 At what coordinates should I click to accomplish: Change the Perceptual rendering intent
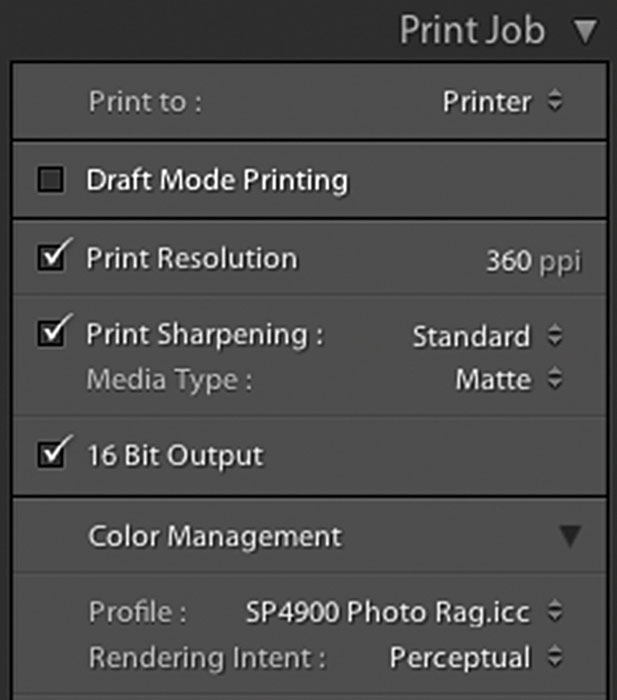pos(460,658)
